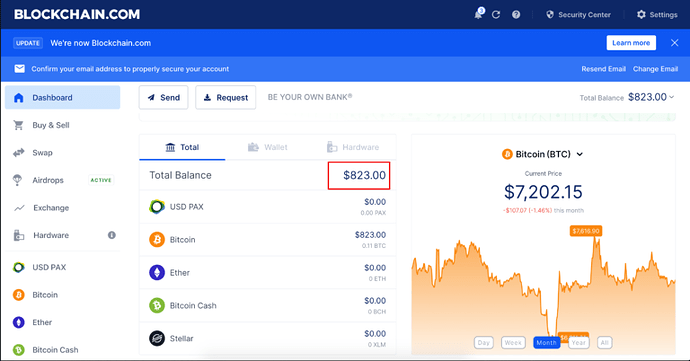Image resolution: width=690 pixels, height=361 pixels.
Task: Switch to the Wallet tab
Action: pyautogui.click(x=268, y=147)
